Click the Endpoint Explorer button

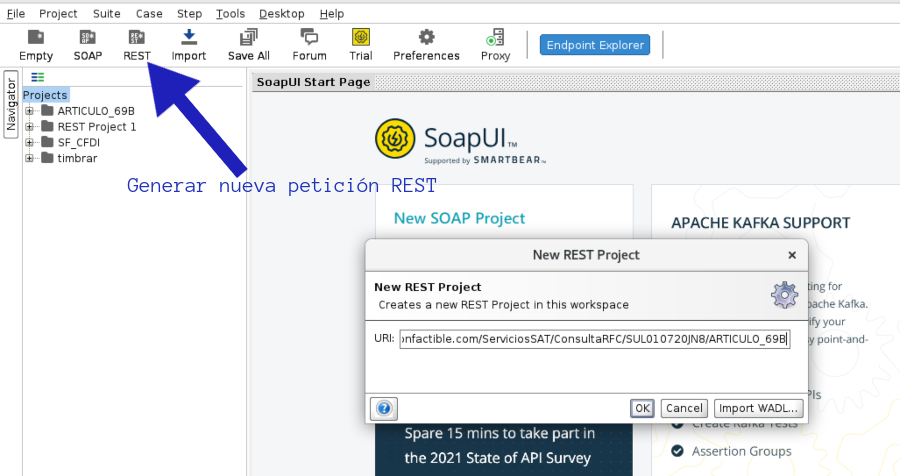pyautogui.click(x=595, y=45)
